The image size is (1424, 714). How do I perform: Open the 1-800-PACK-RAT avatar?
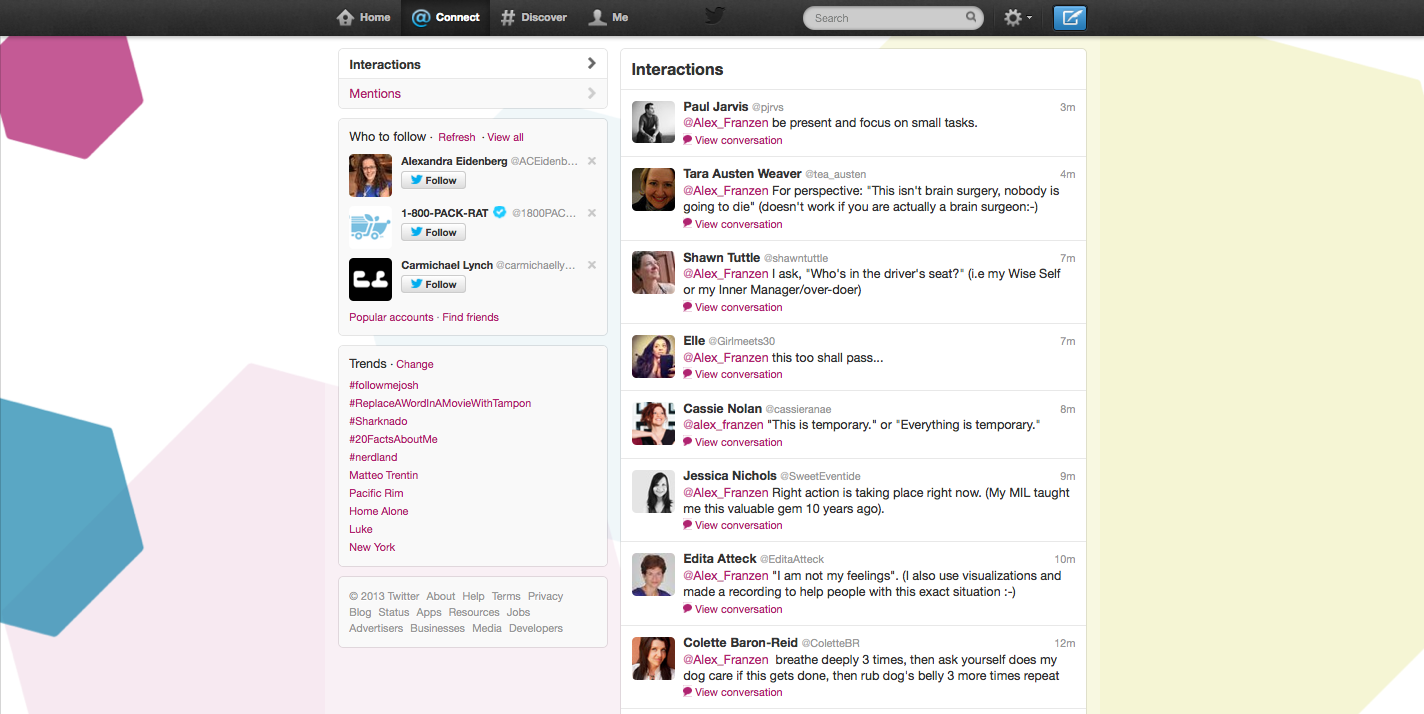pos(370,227)
